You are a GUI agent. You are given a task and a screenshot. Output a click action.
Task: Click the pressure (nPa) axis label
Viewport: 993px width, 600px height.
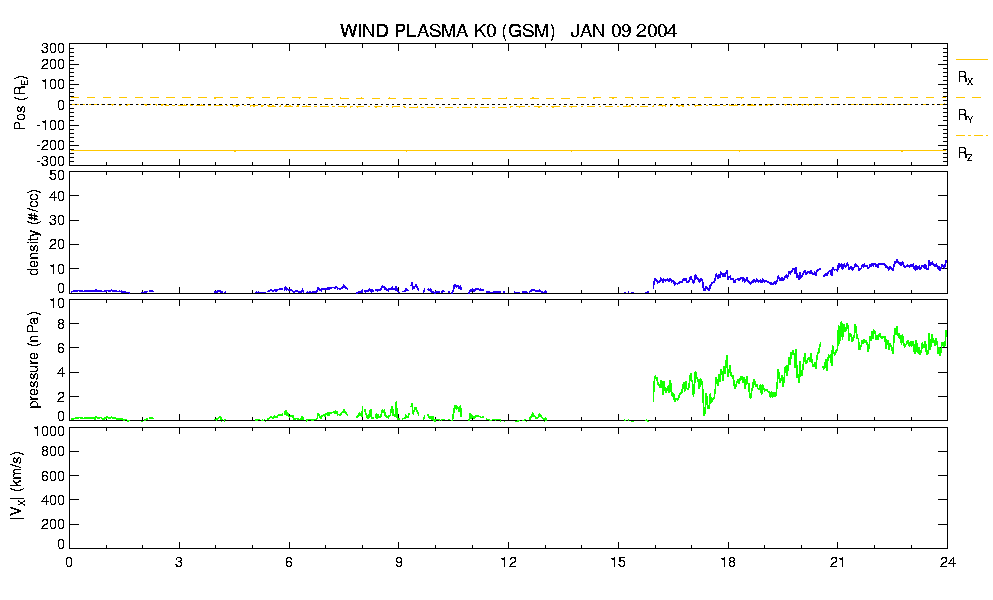pyautogui.click(x=34, y=360)
